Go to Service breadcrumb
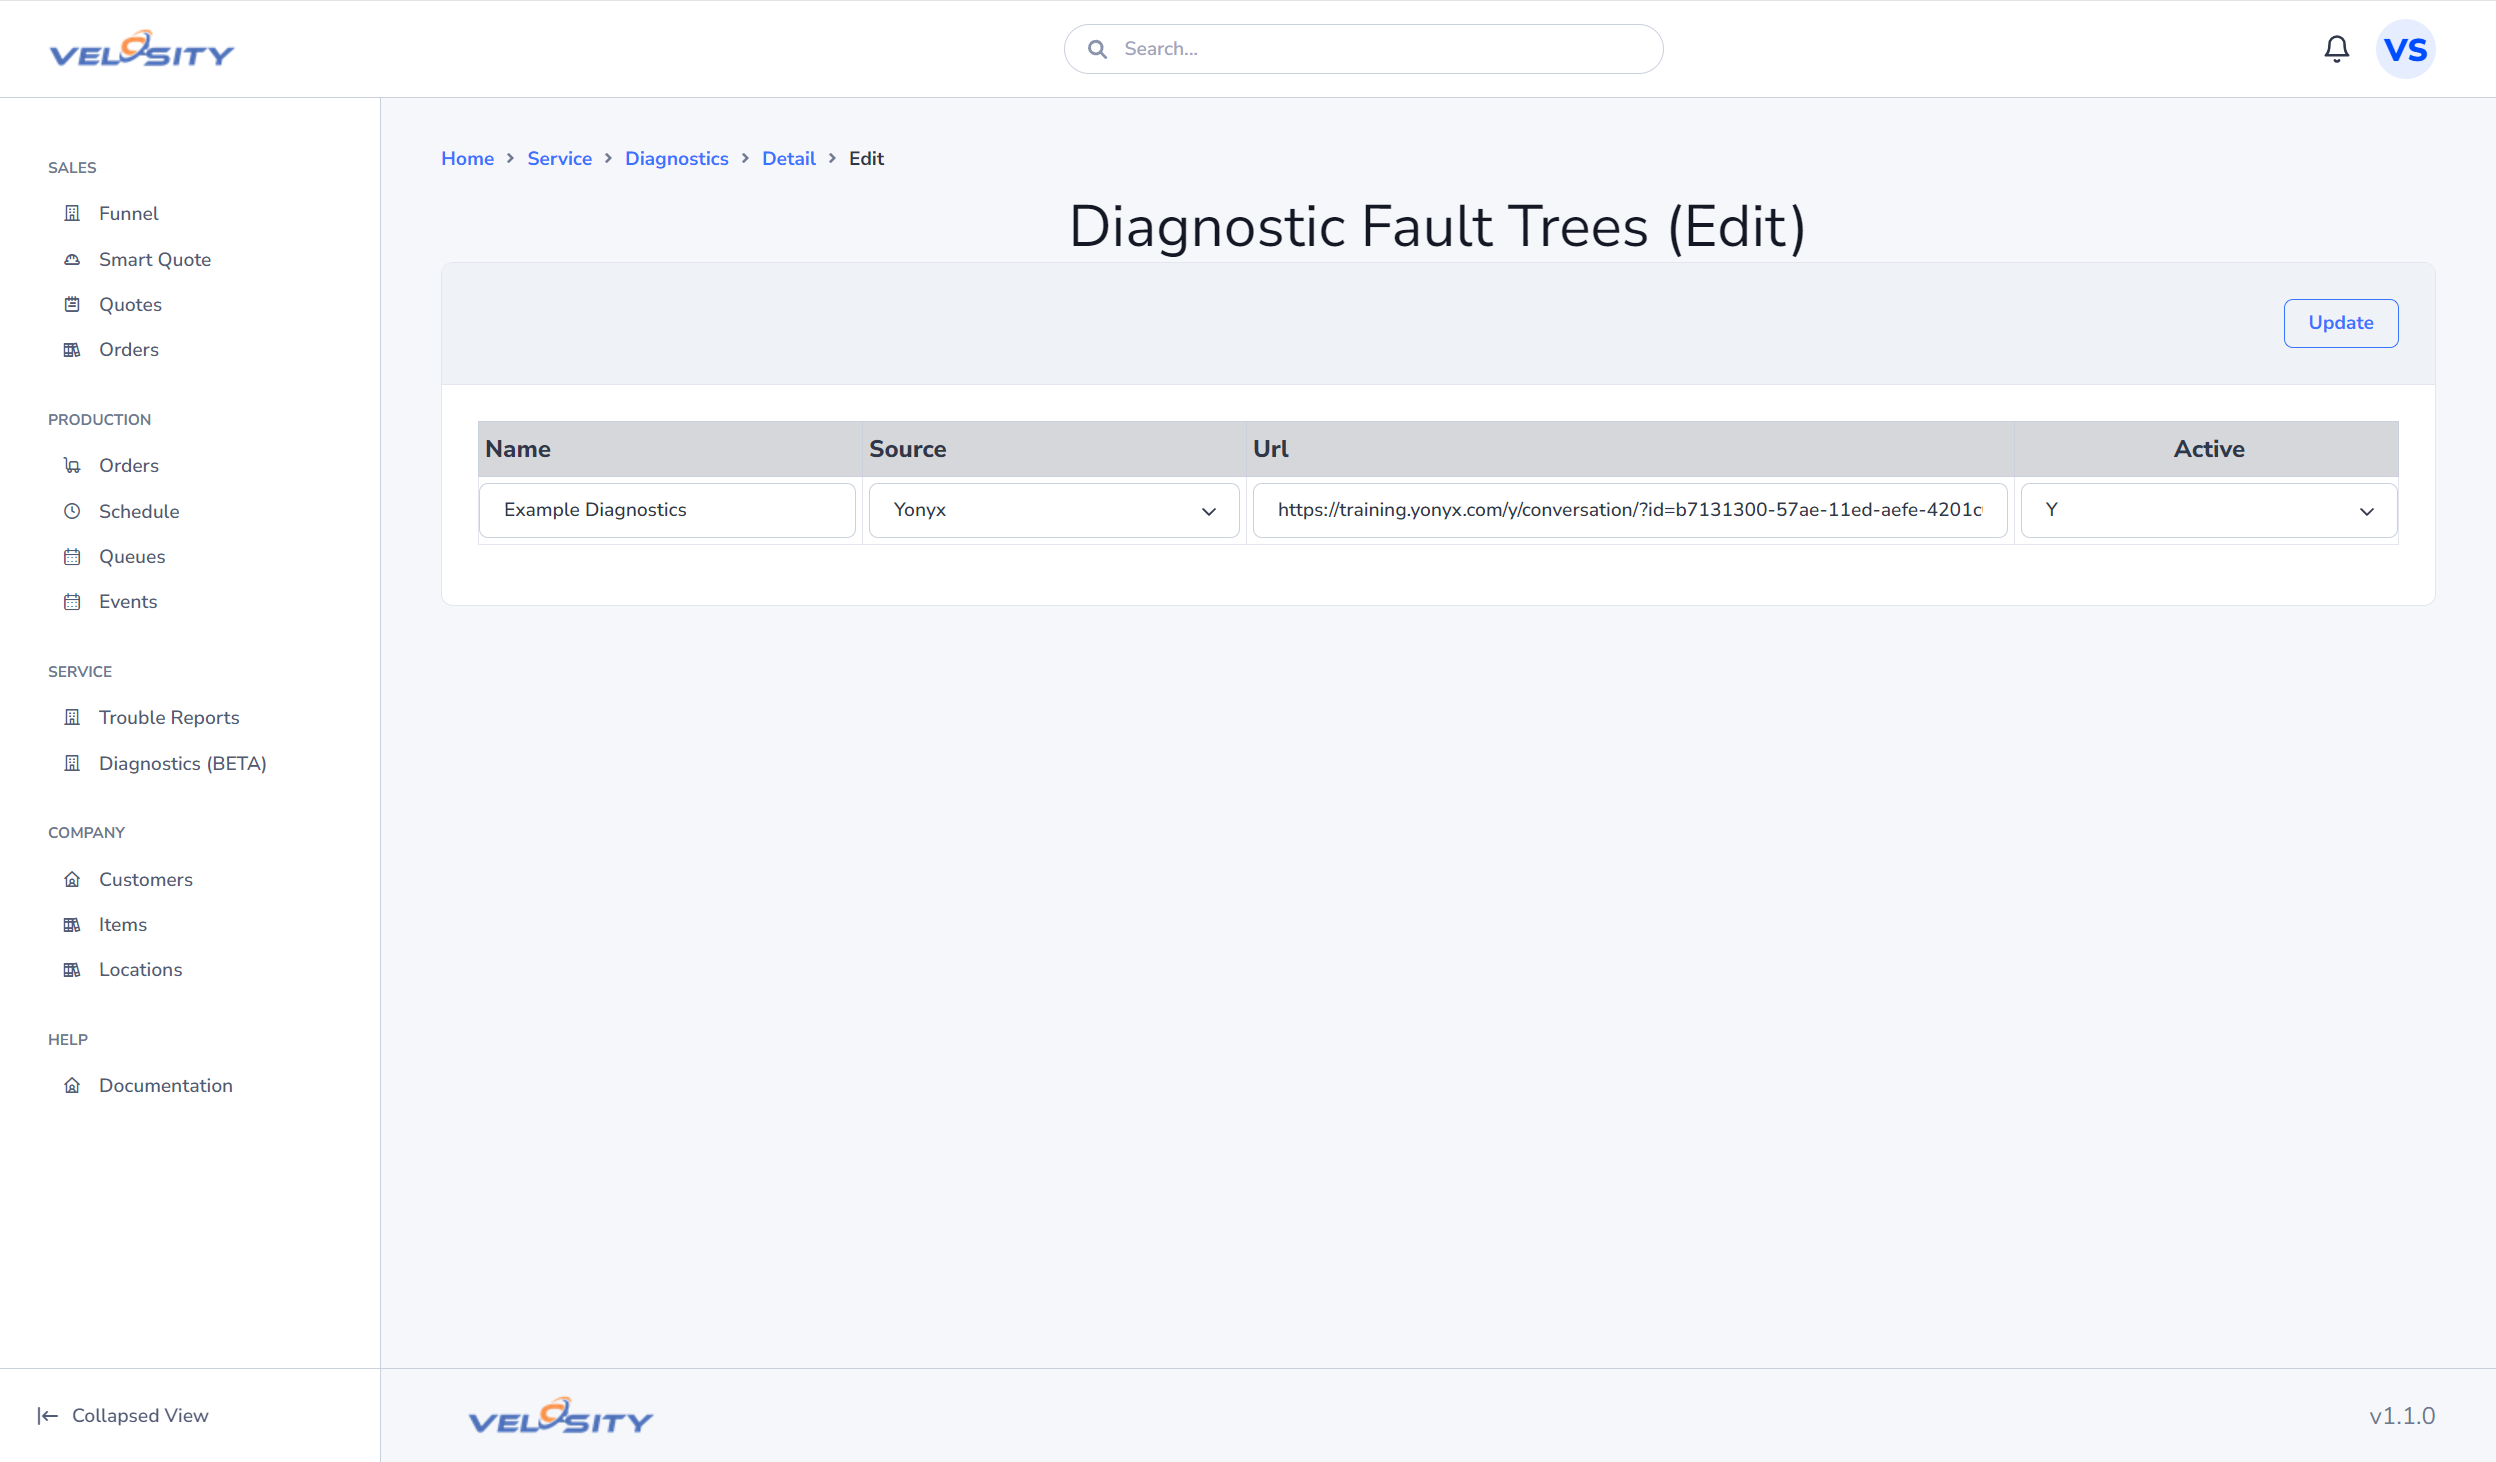The width and height of the screenshot is (2496, 1462). [559, 158]
